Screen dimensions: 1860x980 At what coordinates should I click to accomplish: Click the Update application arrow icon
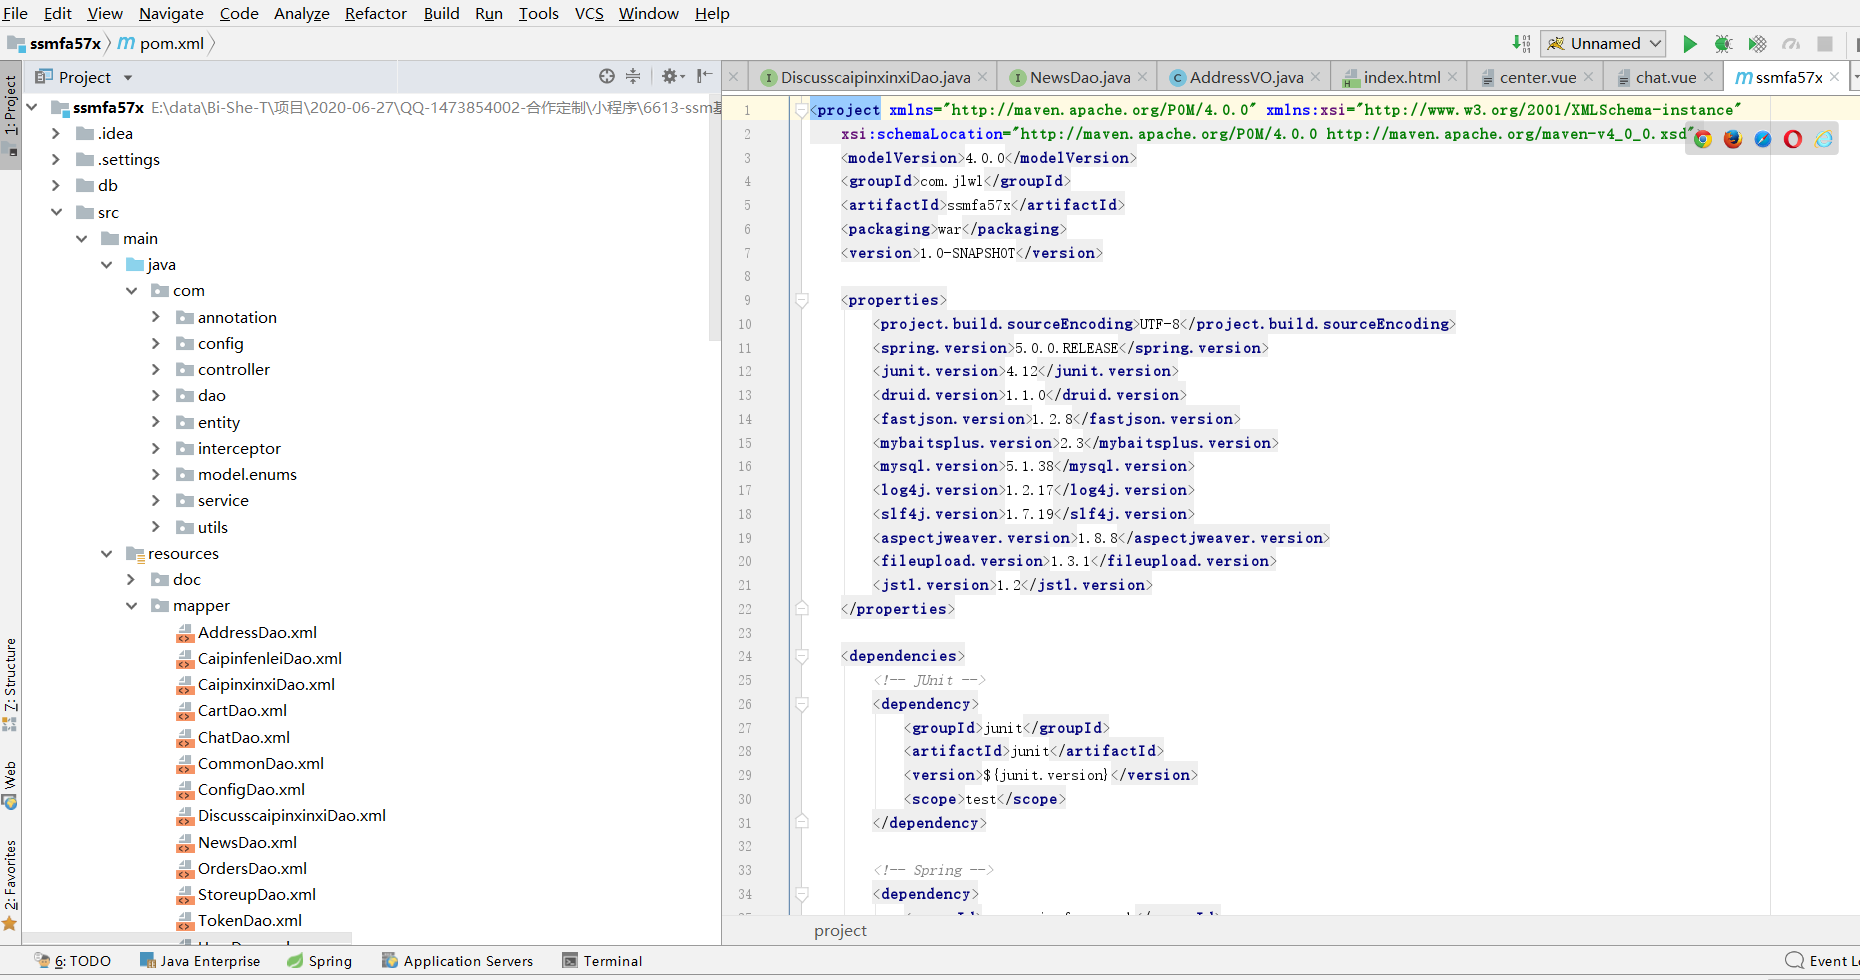tap(1521, 43)
